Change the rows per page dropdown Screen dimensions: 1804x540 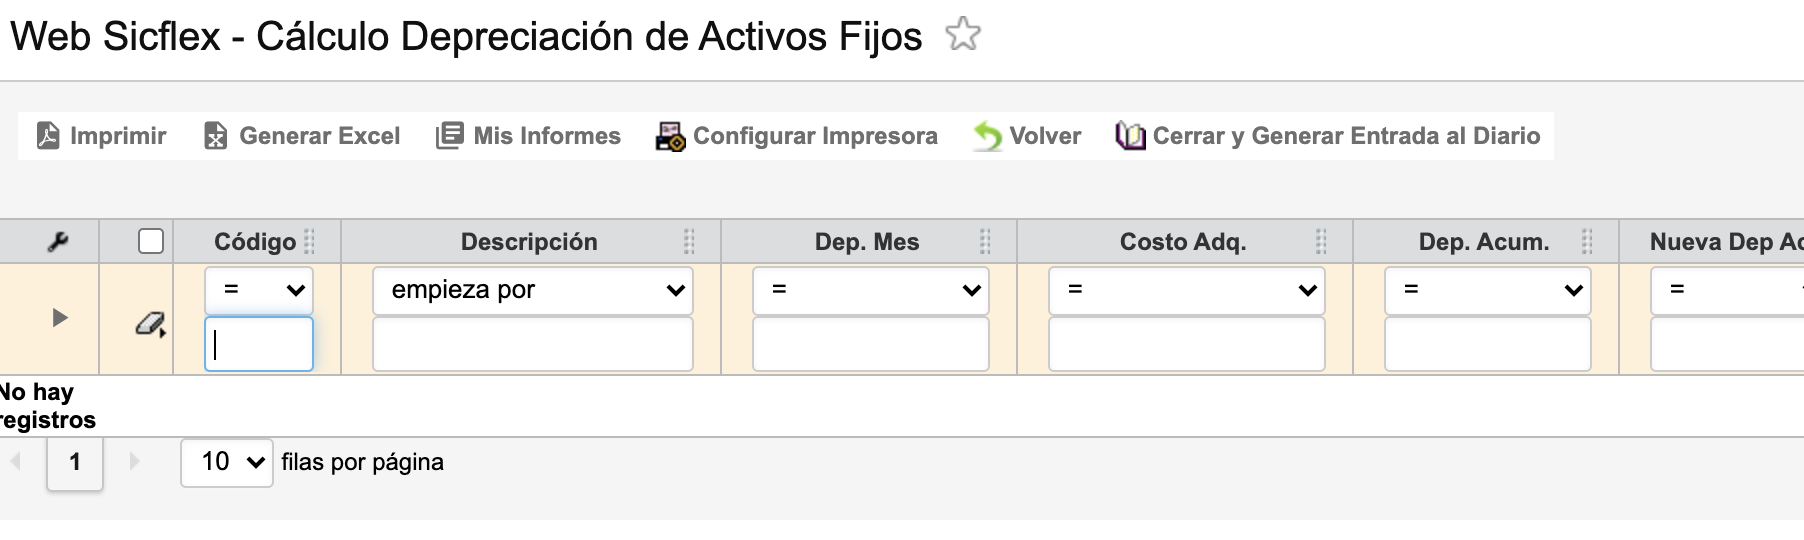point(227,462)
